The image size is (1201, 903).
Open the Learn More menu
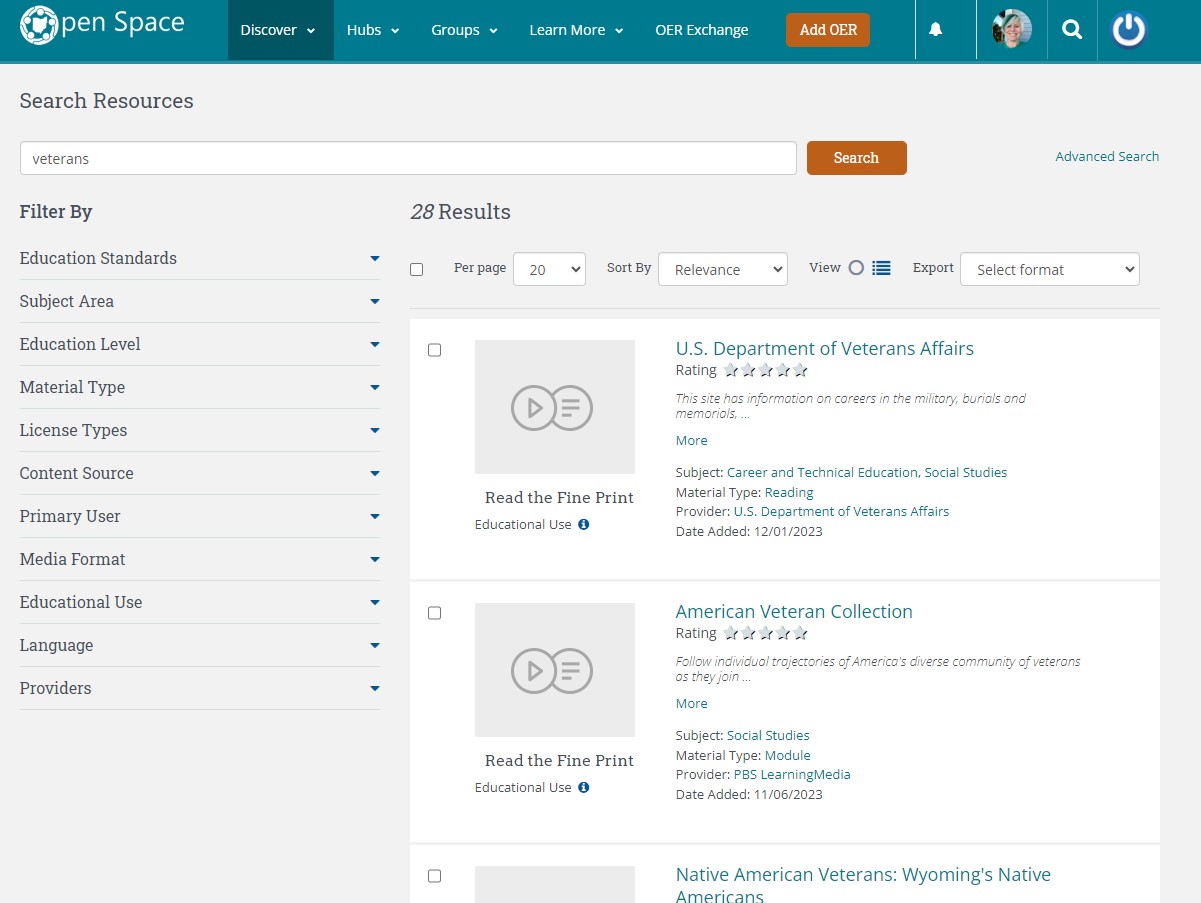point(577,30)
